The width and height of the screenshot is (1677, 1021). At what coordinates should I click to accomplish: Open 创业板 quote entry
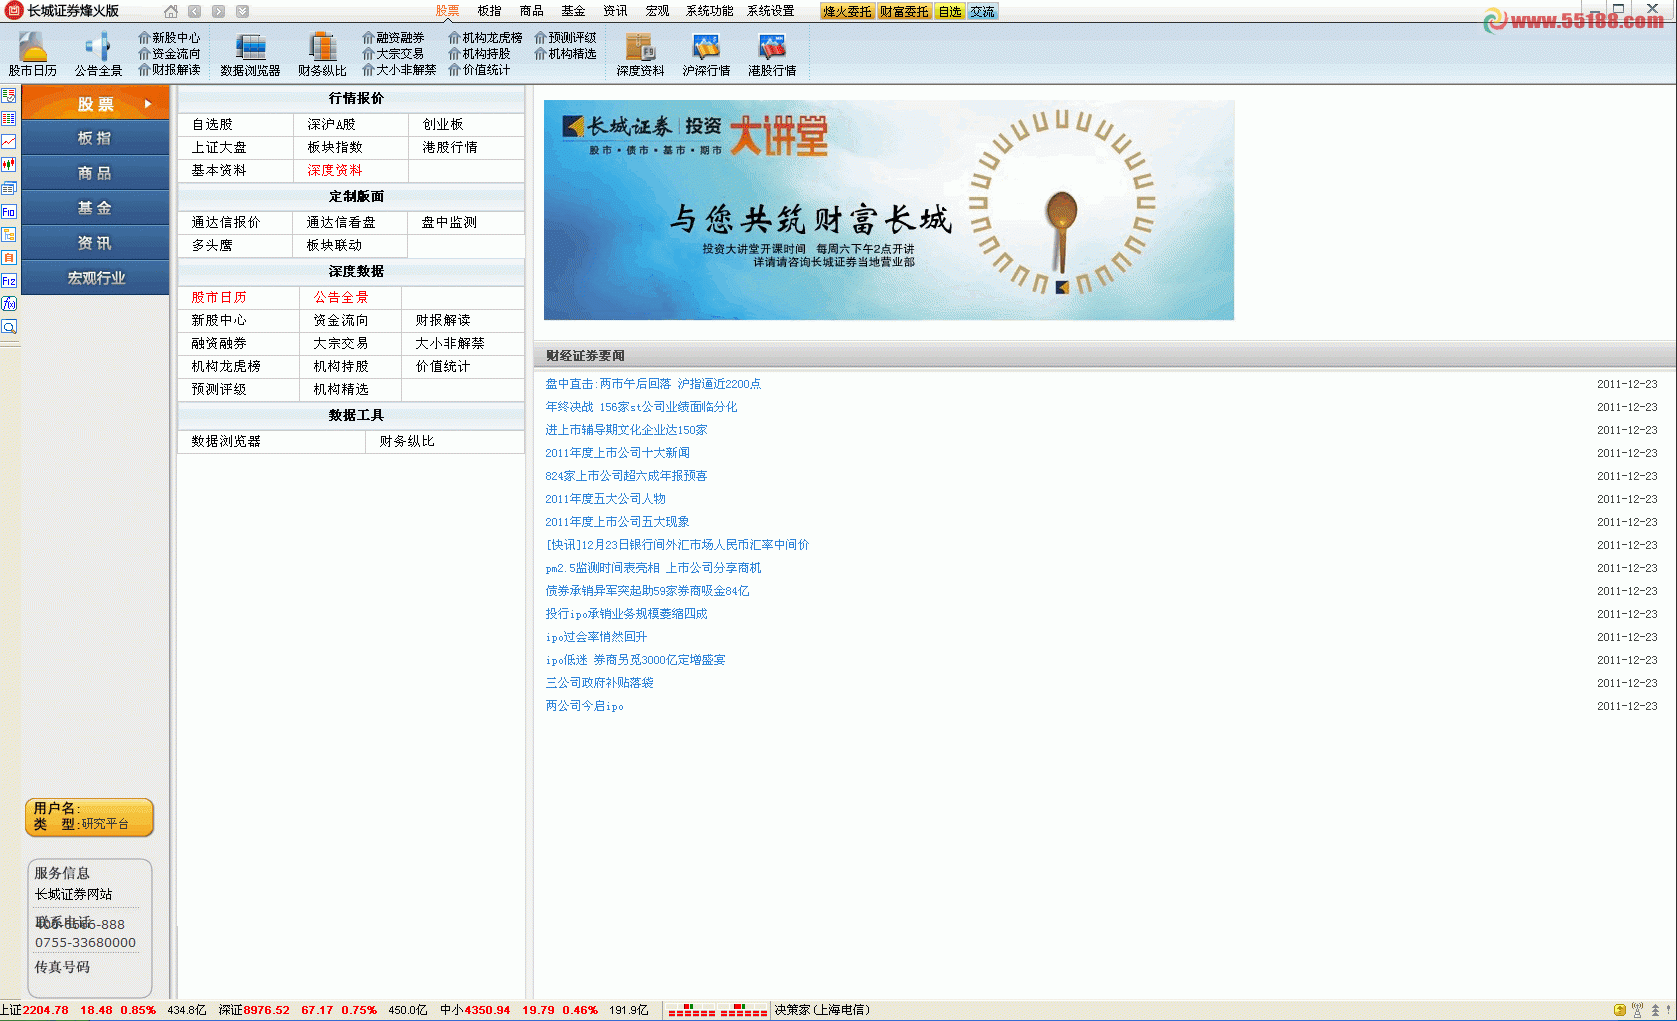click(443, 124)
